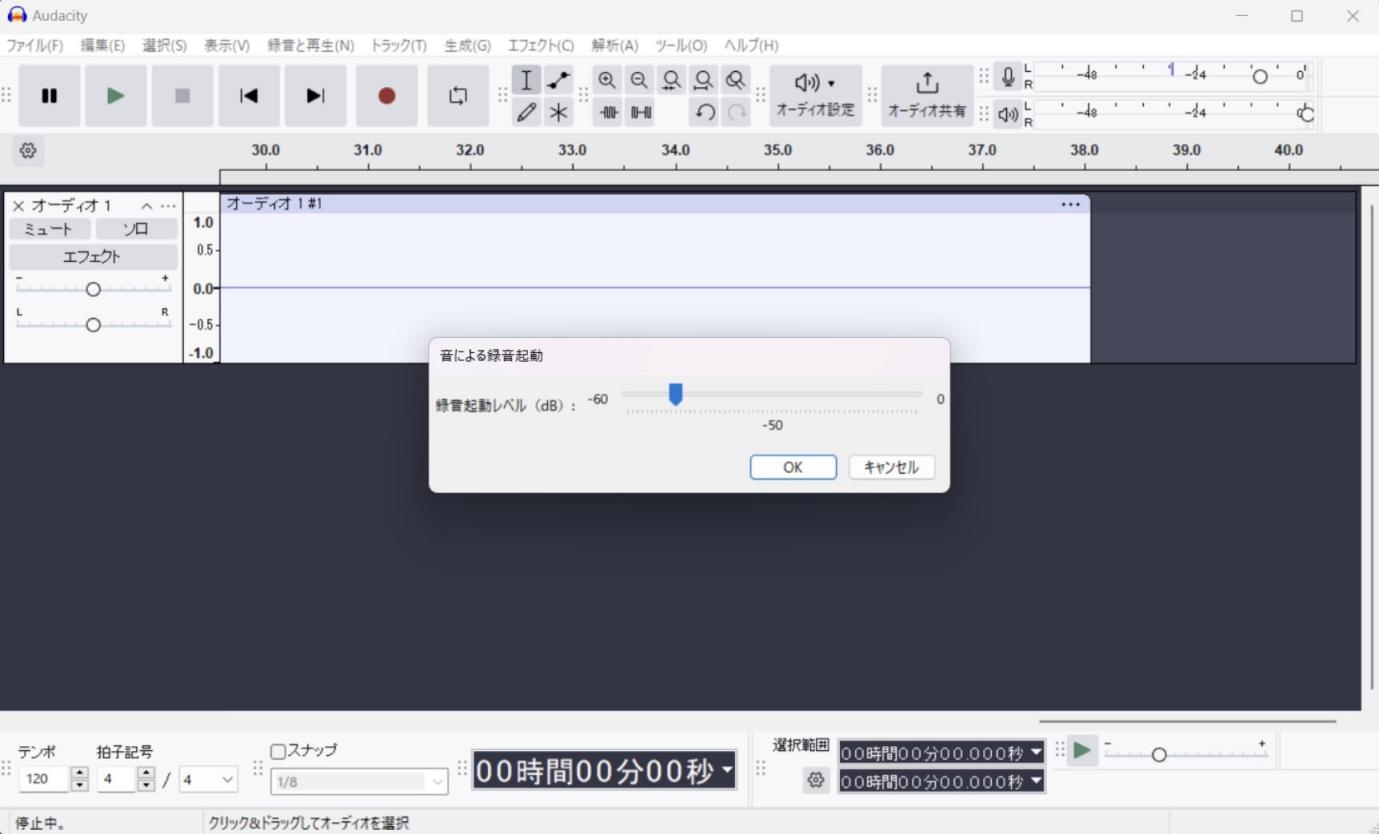Expand the time signature denominator dropdown
This screenshot has height=834, width=1379.
pyautogui.click(x=208, y=779)
